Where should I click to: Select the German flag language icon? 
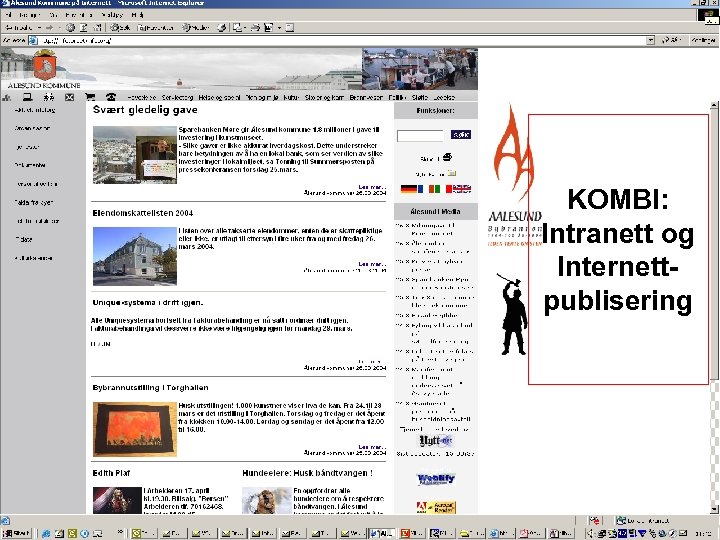[409, 189]
